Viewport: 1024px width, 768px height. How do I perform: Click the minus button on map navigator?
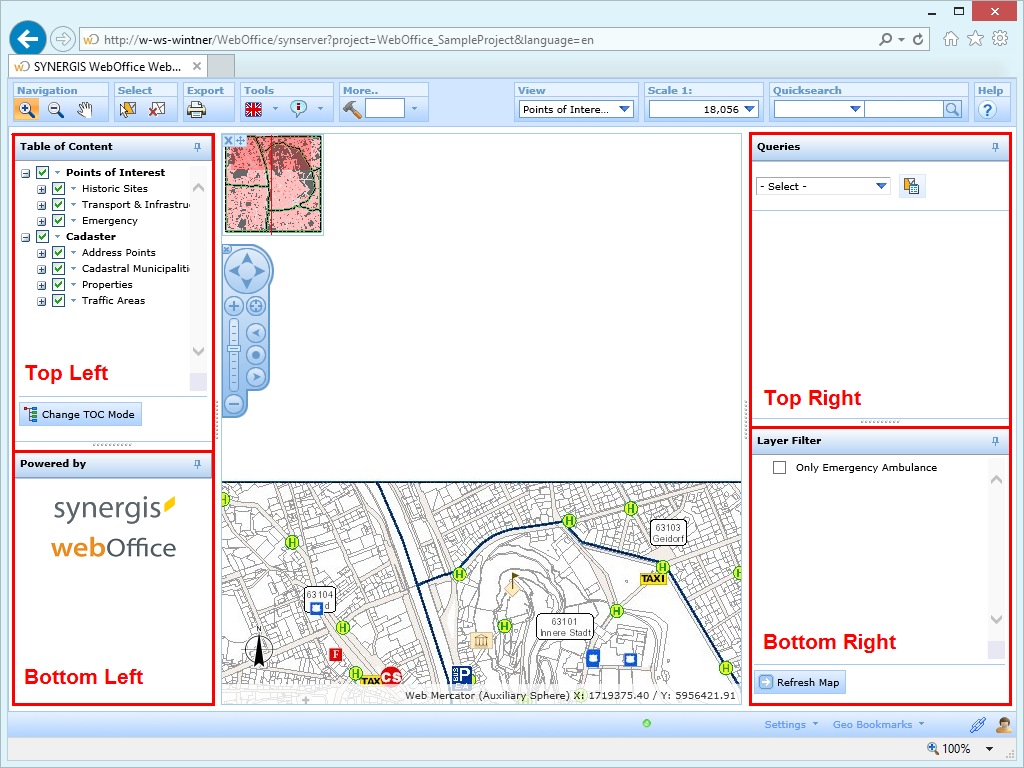[233, 404]
